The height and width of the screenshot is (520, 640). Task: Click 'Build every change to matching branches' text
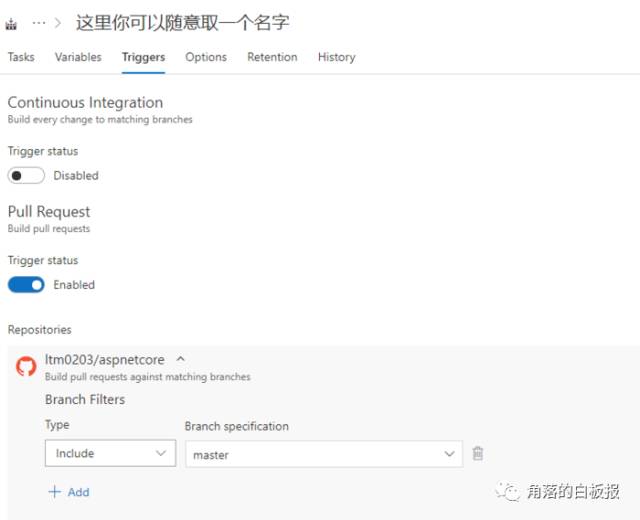(x=100, y=120)
